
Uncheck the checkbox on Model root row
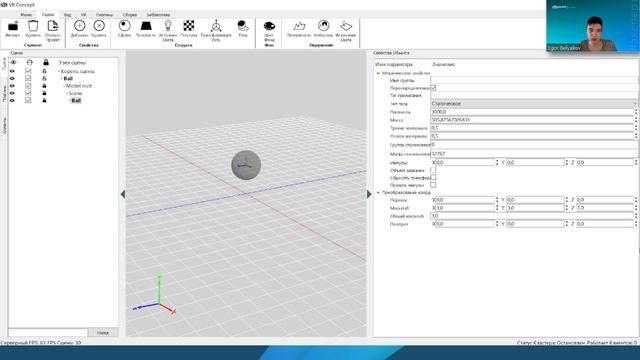pyautogui.click(x=28, y=86)
